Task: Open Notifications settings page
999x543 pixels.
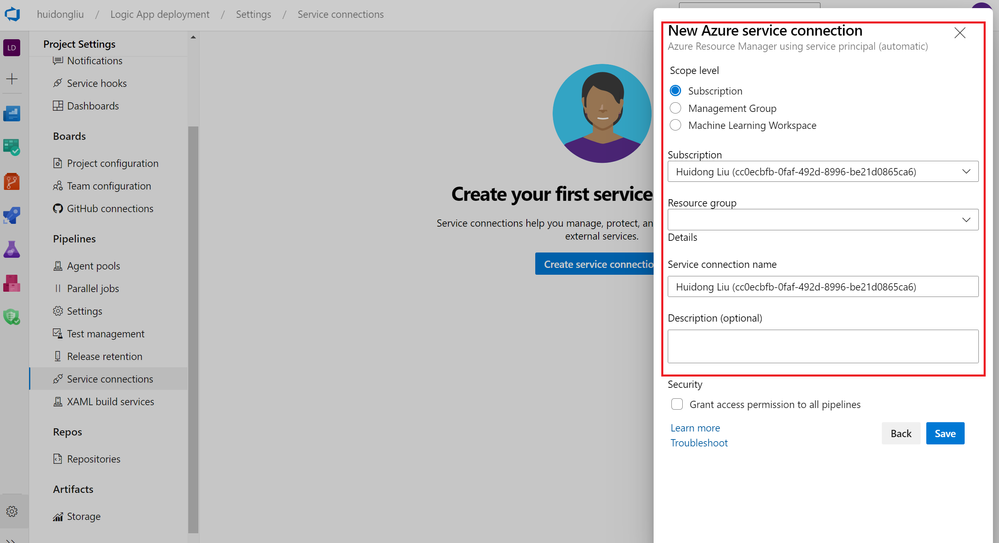Action: (94, 61)
